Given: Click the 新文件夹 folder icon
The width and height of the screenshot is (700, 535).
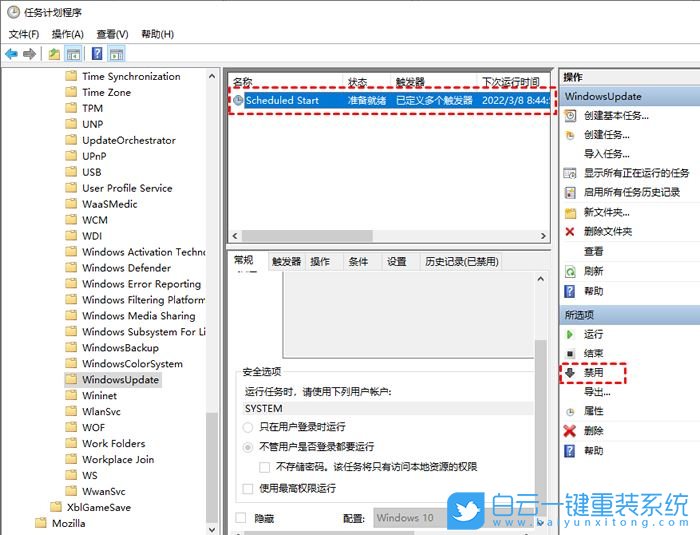Looking at the screenshot, I should click(570, 213).
